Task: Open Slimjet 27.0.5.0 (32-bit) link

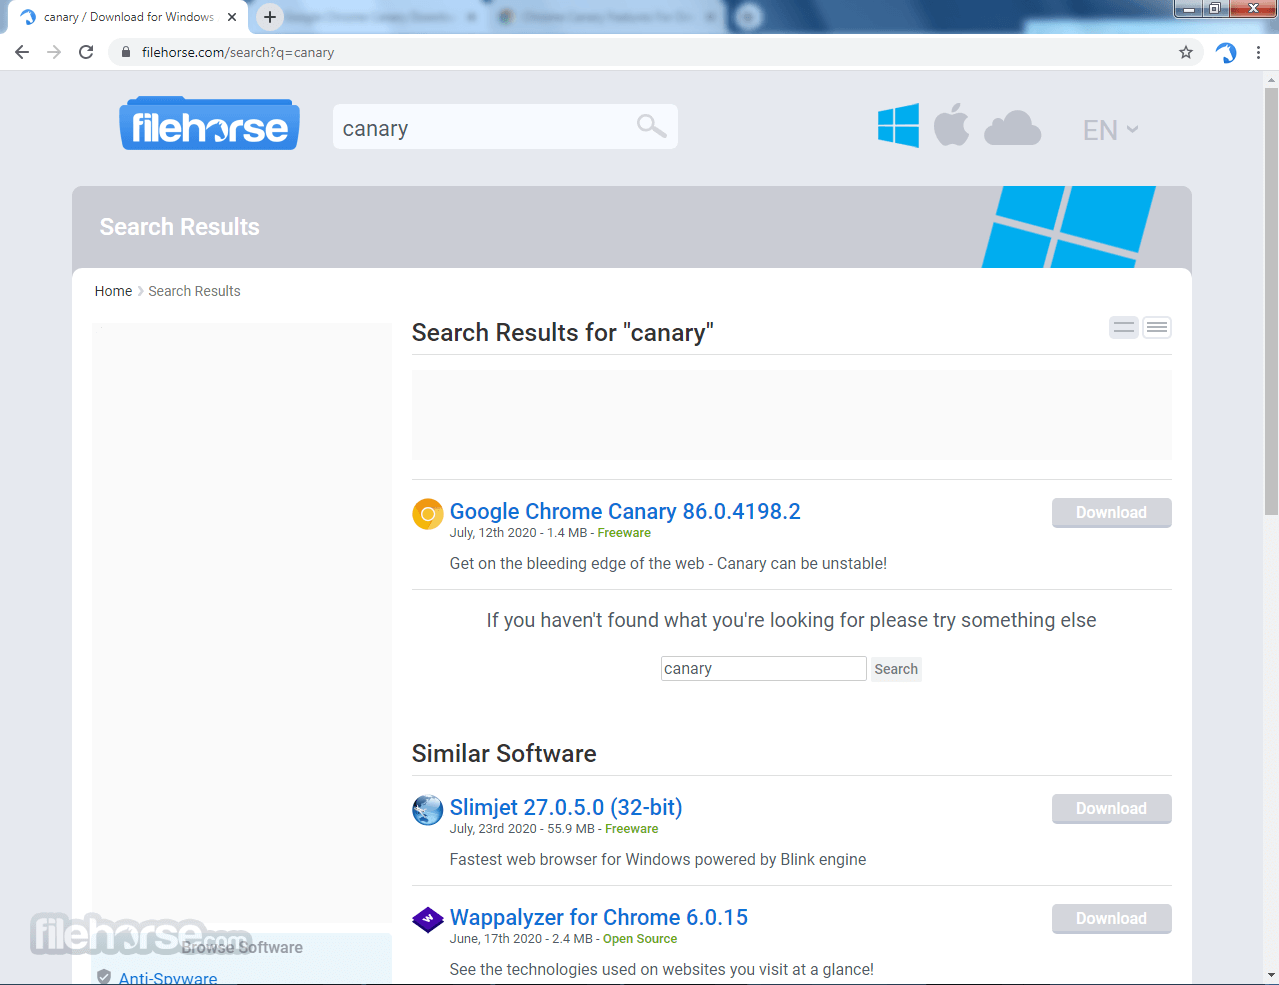Action: 566,807
